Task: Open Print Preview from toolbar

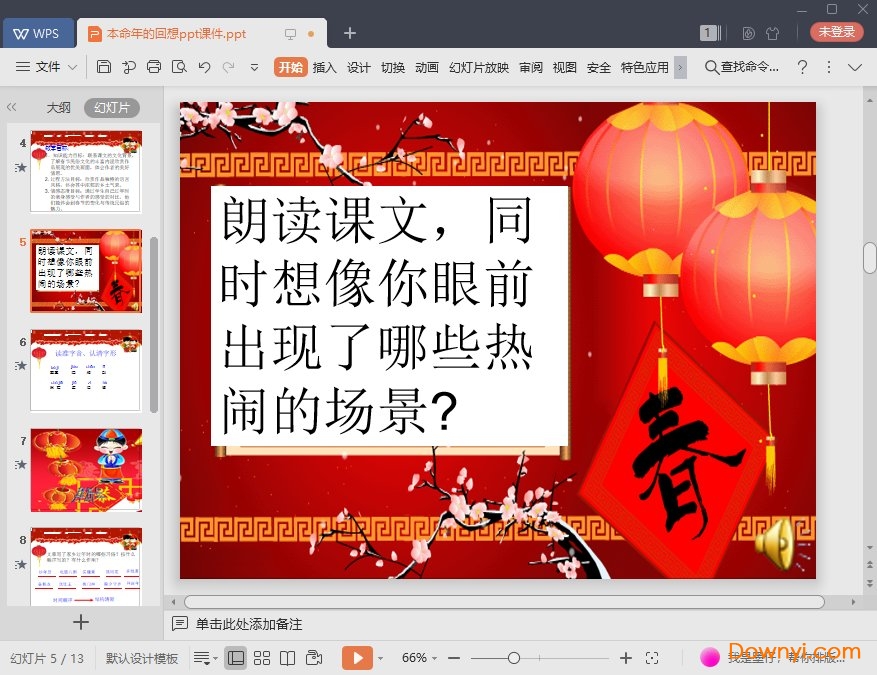Action: 179,67
